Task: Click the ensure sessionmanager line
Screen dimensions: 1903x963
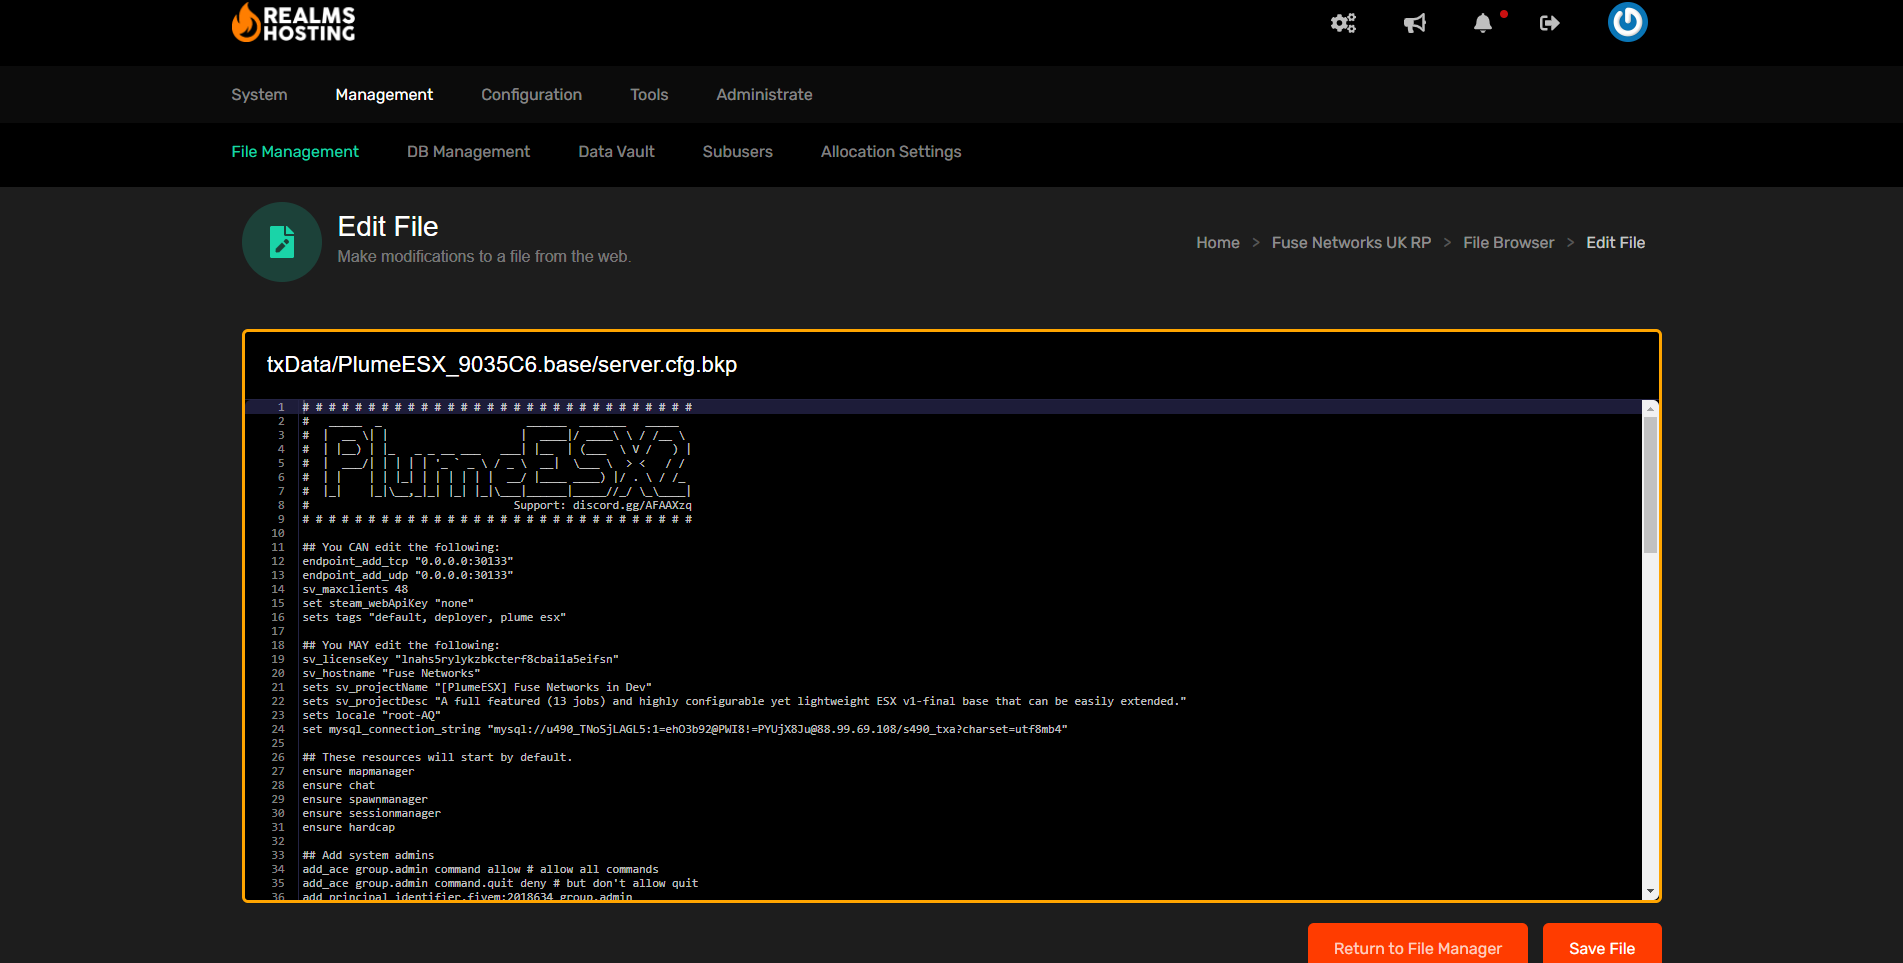Action: pos(371,813)
